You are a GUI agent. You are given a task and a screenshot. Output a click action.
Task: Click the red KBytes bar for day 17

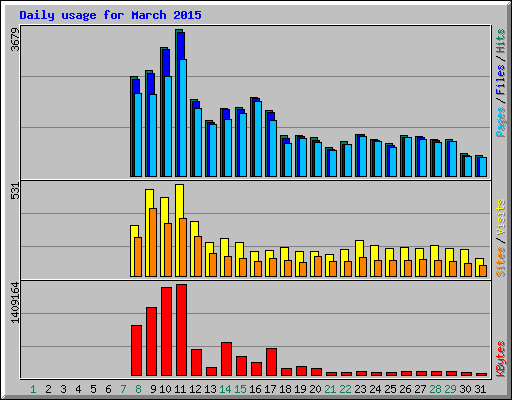(x=272, y=362)
